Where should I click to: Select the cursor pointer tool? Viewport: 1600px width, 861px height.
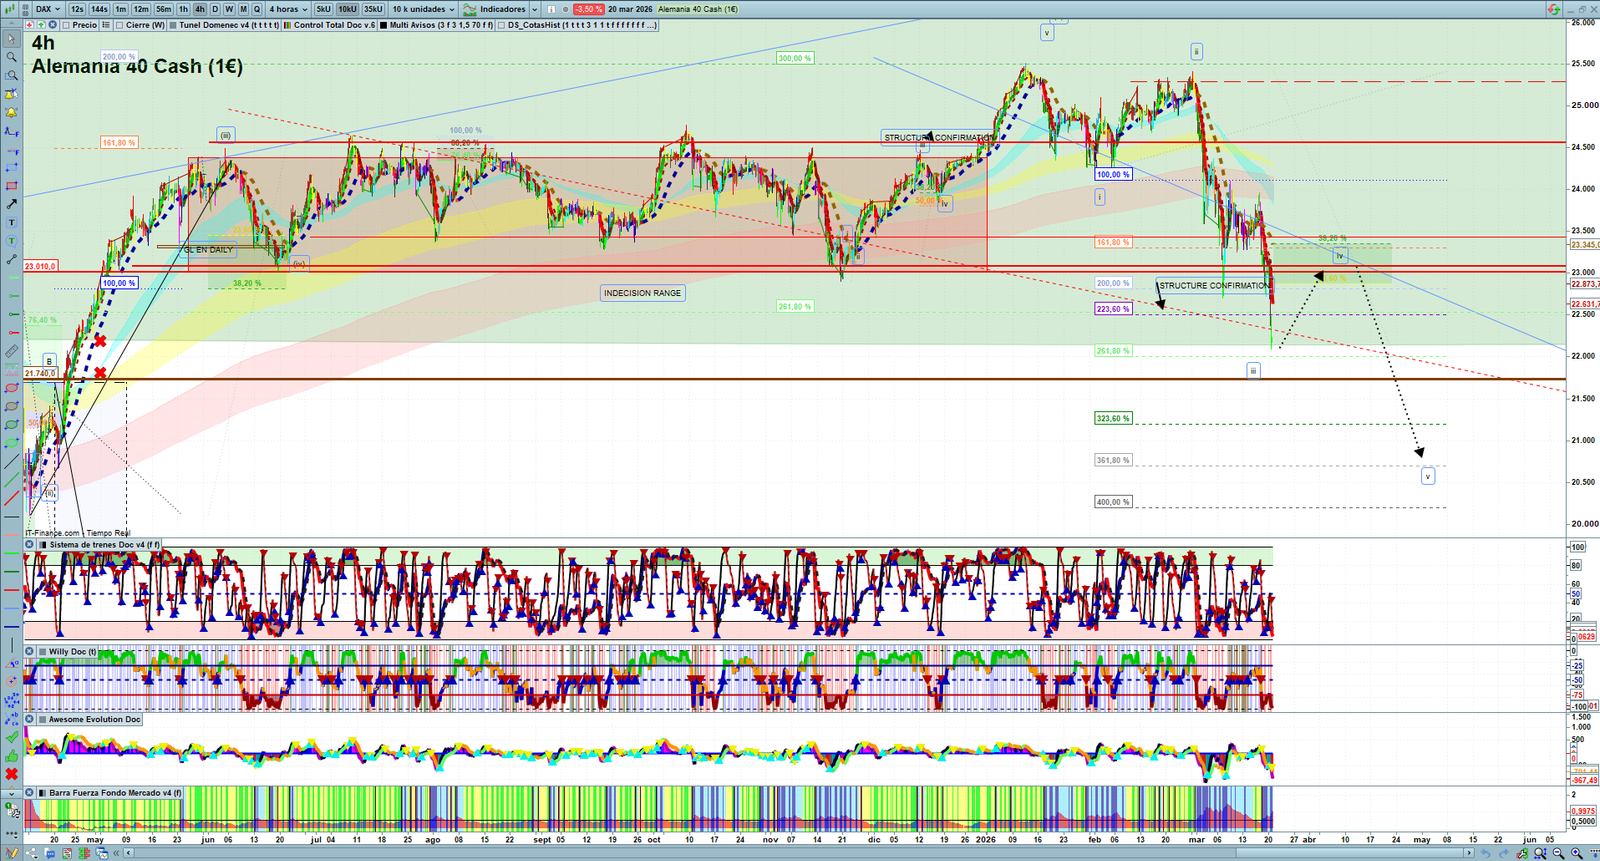point(11,39)
